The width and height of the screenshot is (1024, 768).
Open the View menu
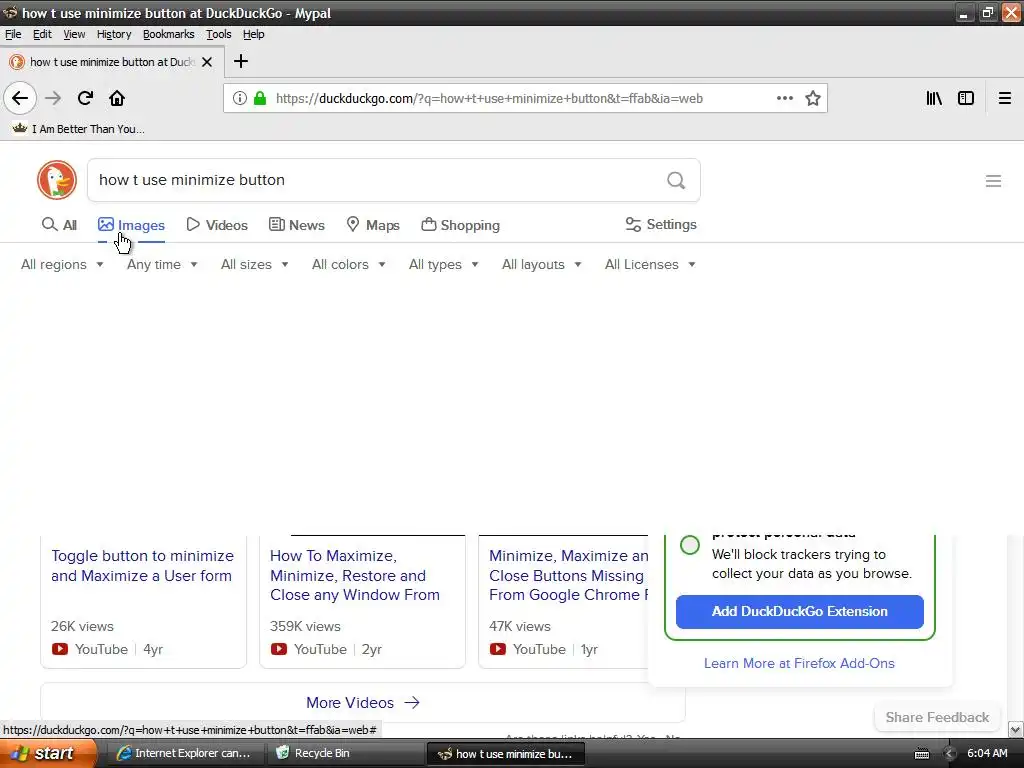(x=74, y=34)
